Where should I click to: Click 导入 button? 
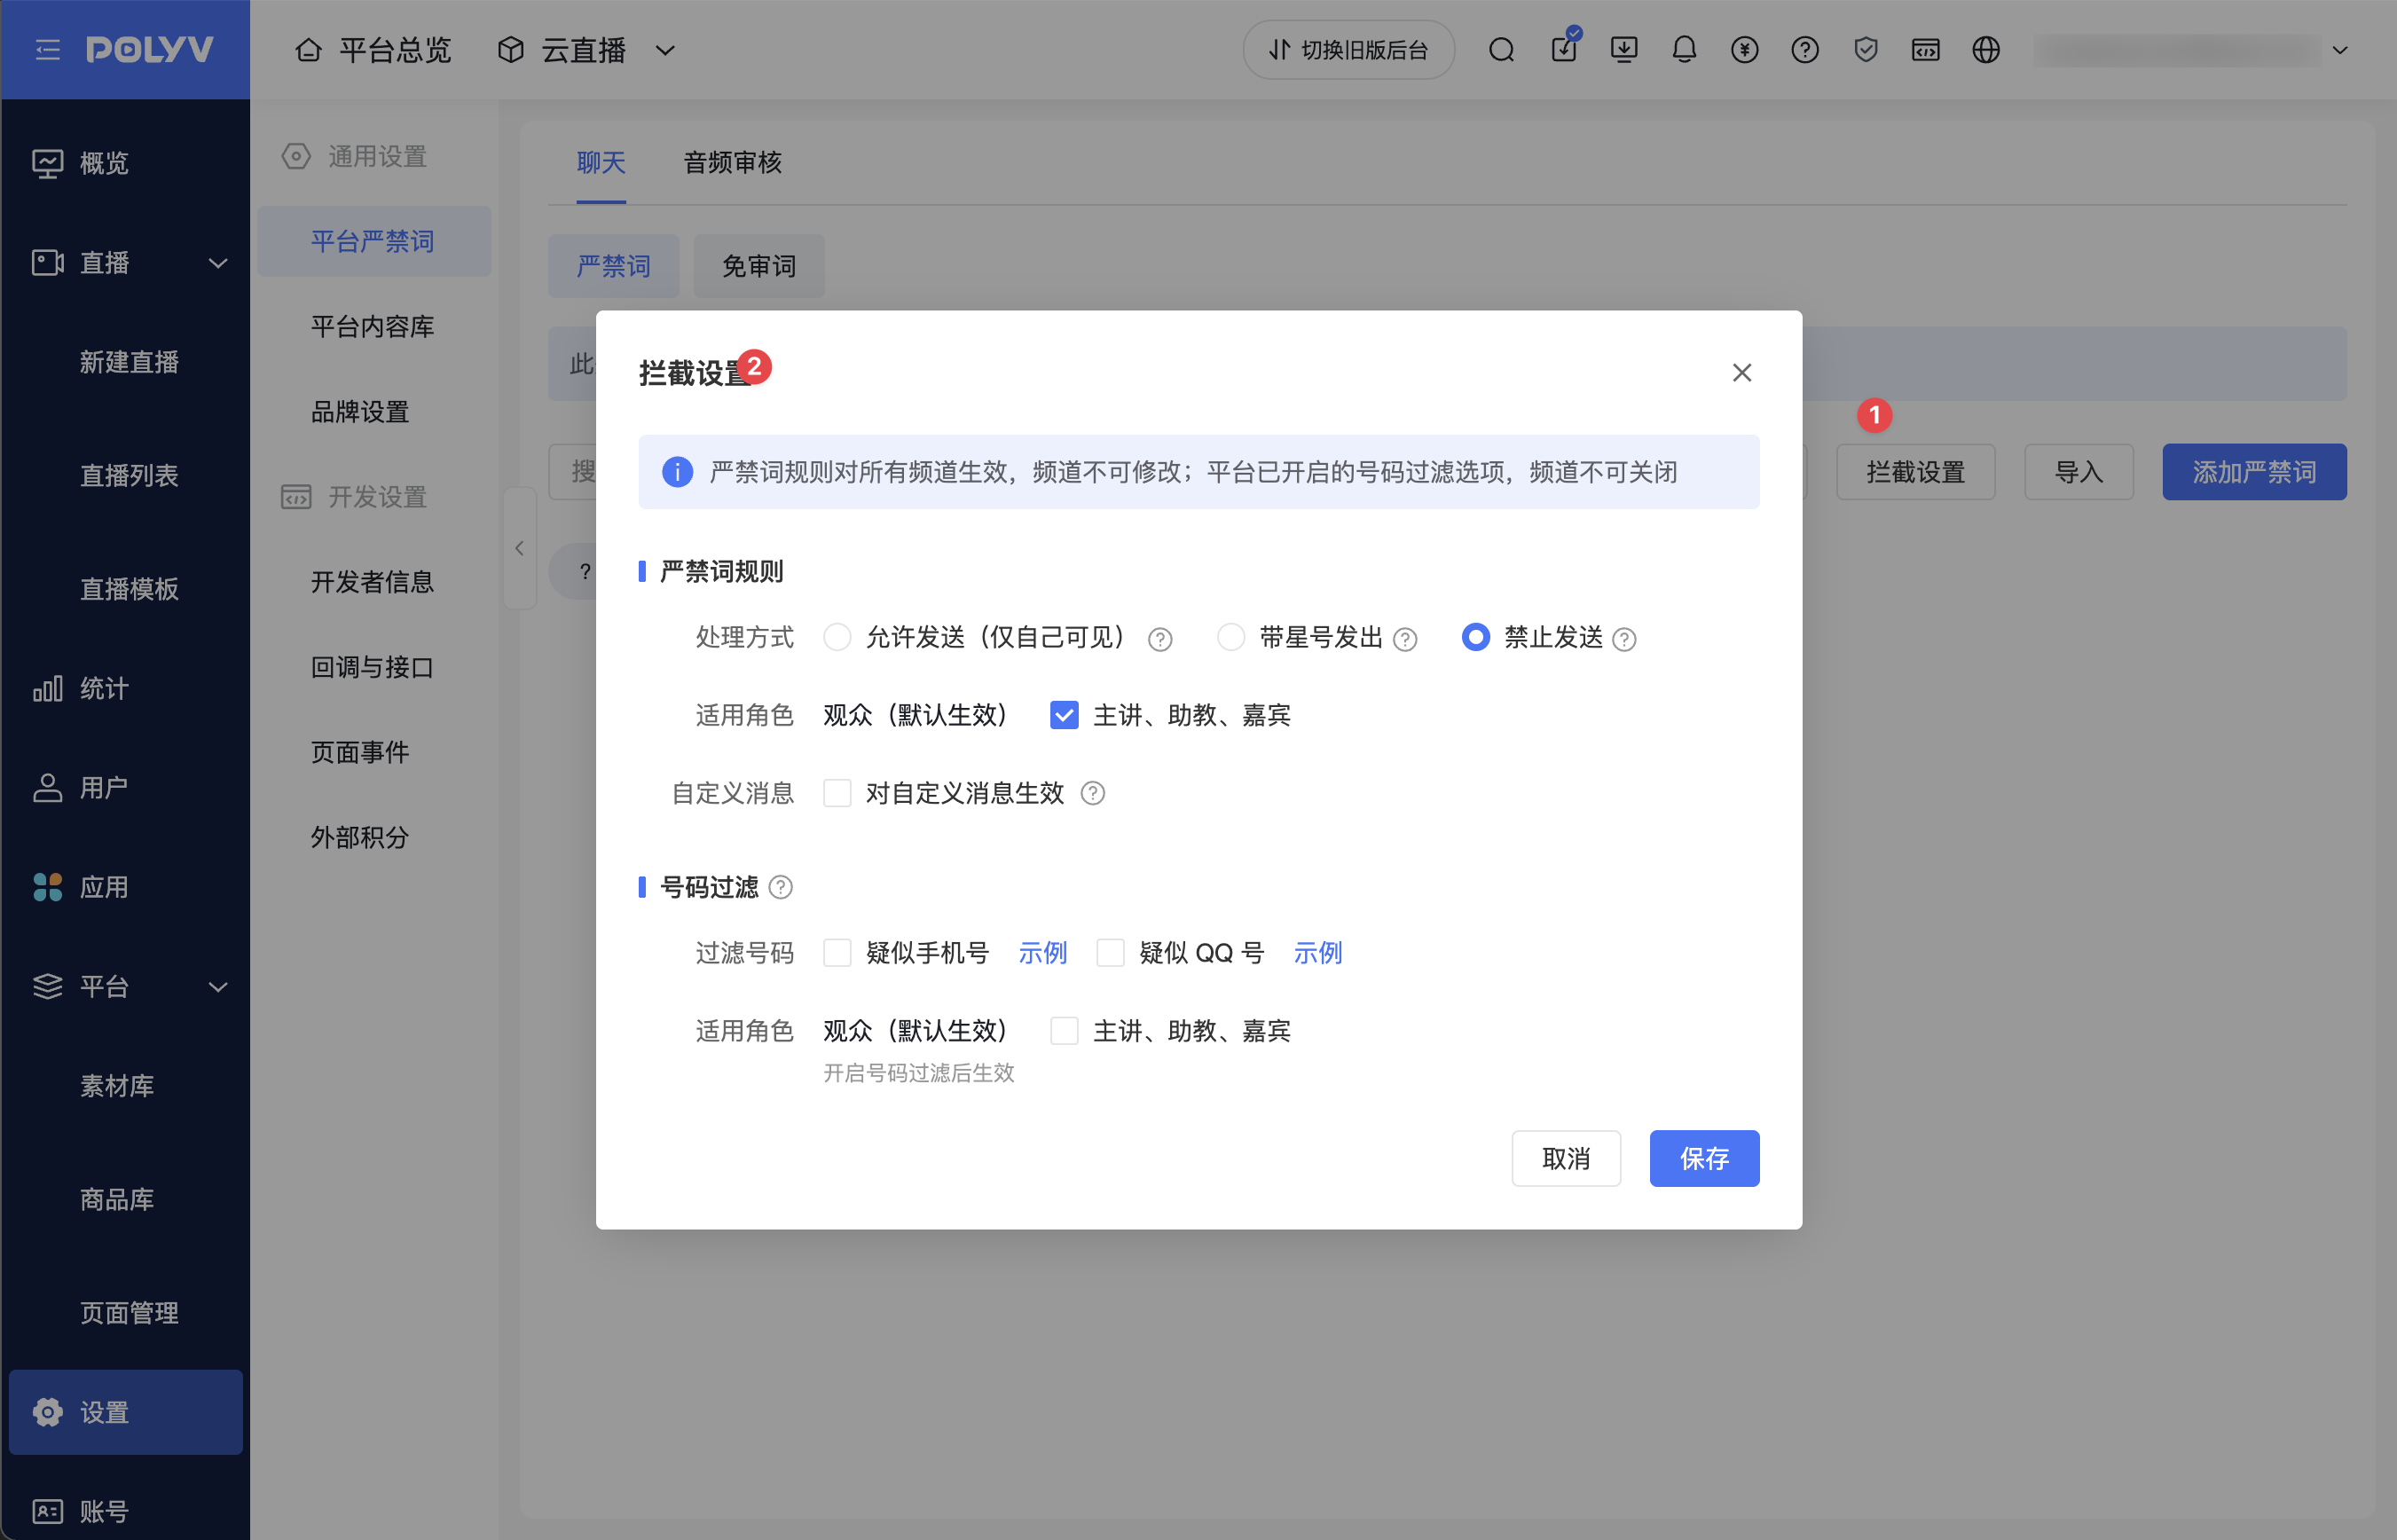[x=2079, y=472]
